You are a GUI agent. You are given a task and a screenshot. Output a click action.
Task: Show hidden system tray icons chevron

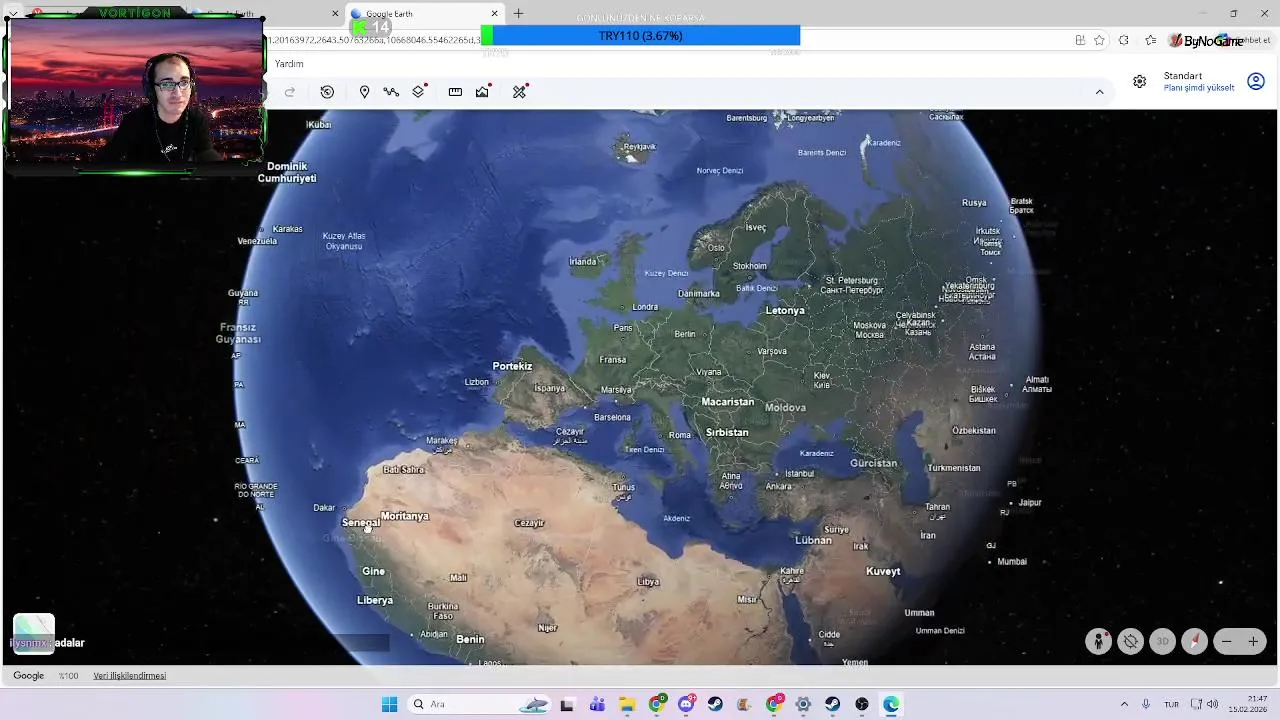coord(1124,704)
